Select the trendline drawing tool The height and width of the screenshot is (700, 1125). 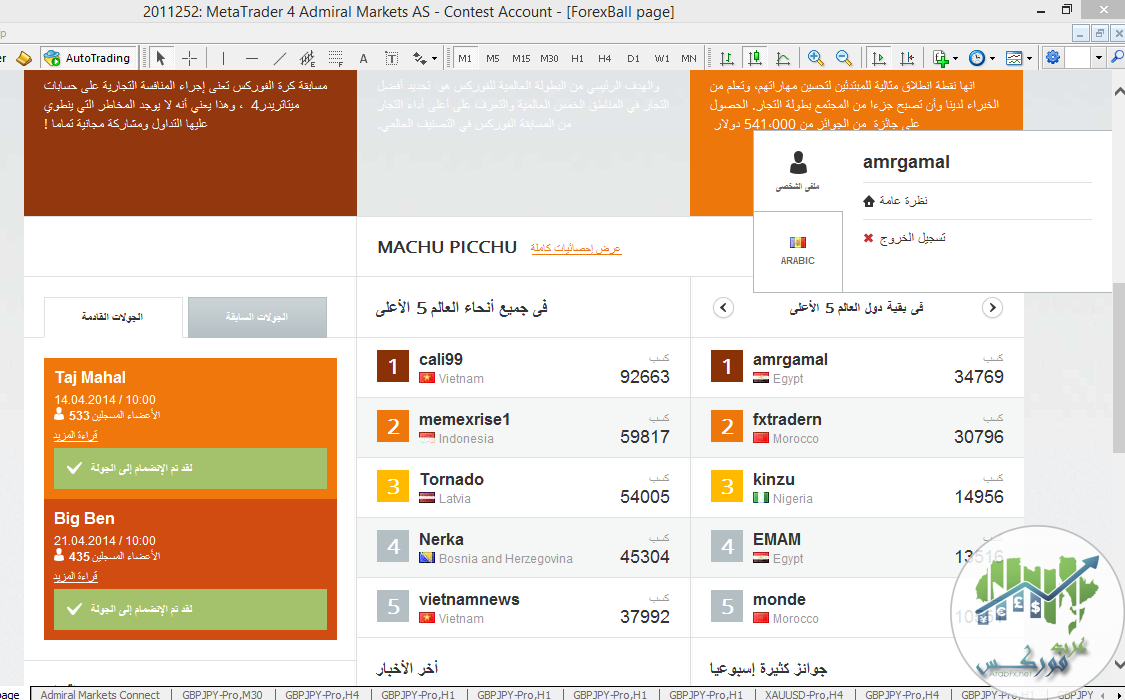tap(279, 58)
